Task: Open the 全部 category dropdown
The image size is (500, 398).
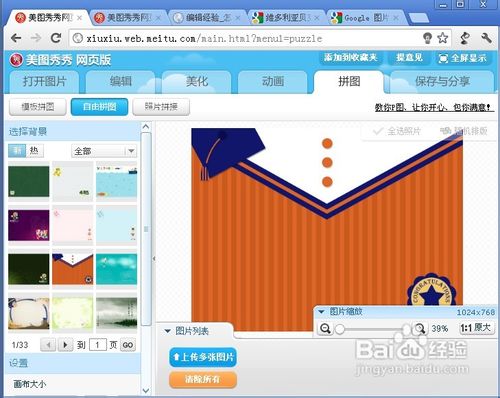Action: click(x=104, y=151)
